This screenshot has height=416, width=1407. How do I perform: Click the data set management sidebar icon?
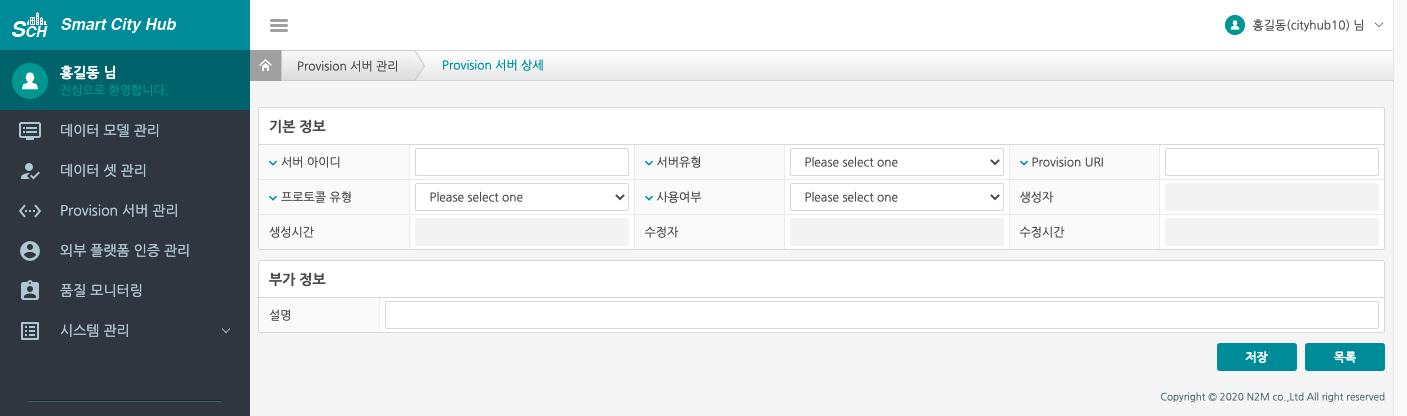pyautogui.click(x=30, y=170)
